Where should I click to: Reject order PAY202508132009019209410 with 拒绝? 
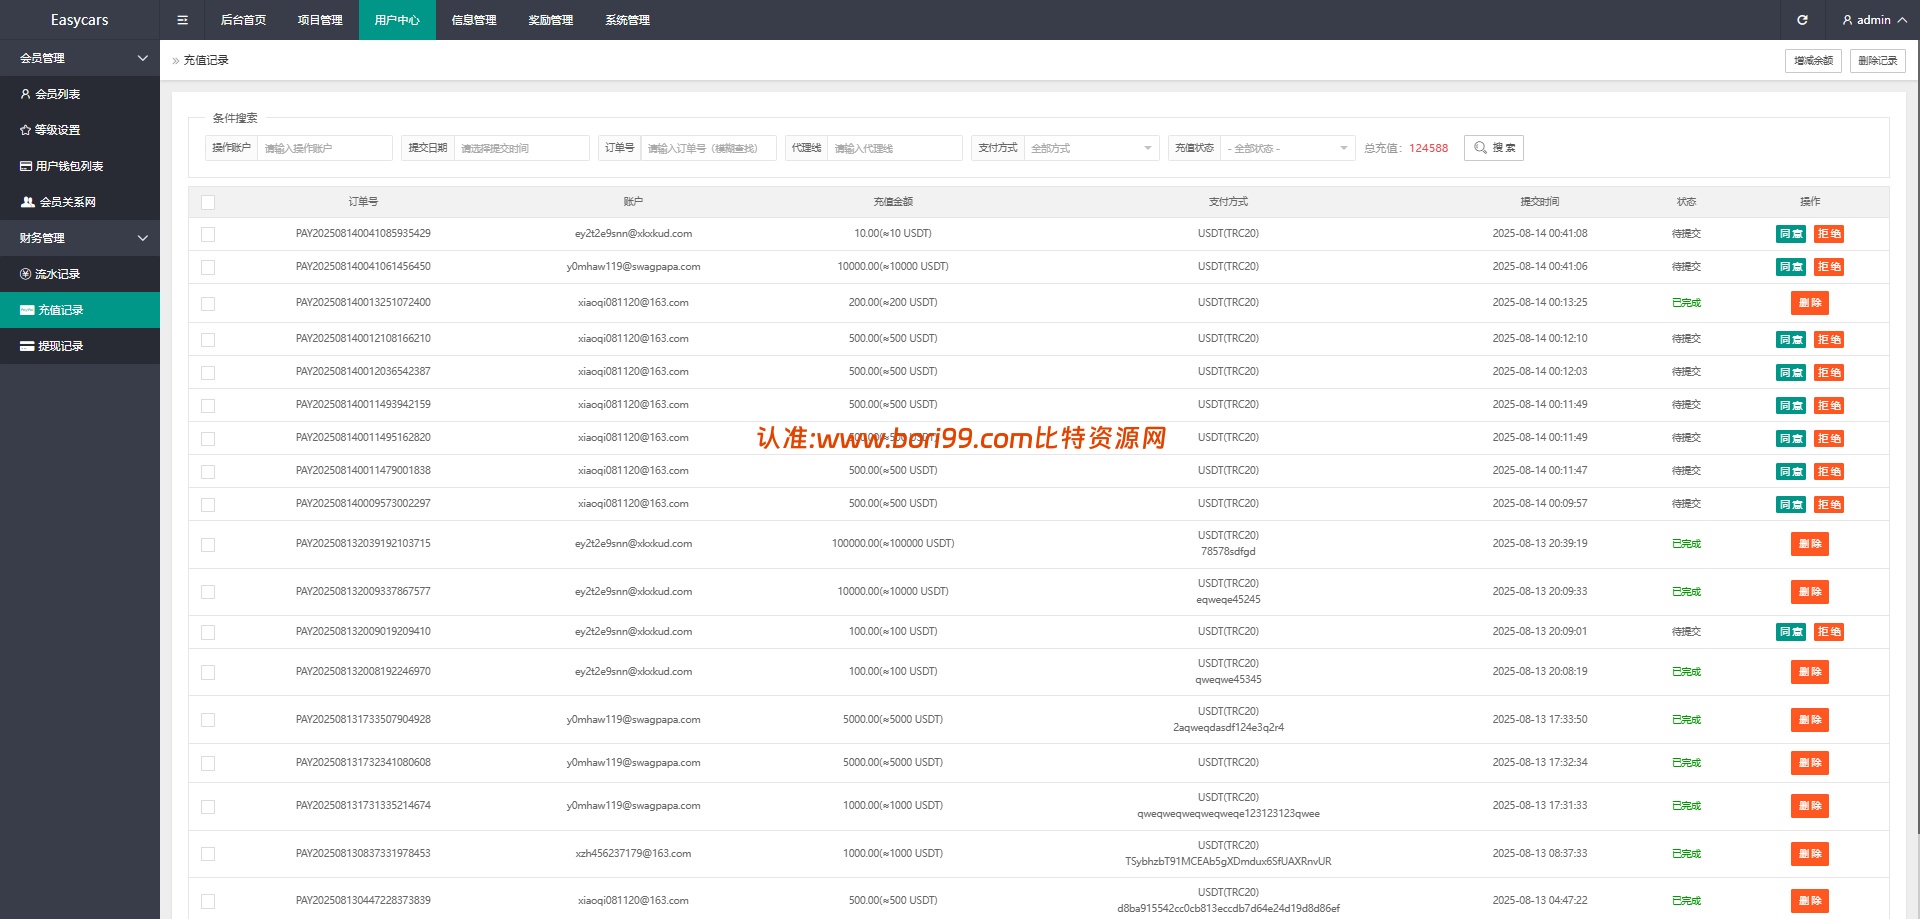[x=1829, y=632]
